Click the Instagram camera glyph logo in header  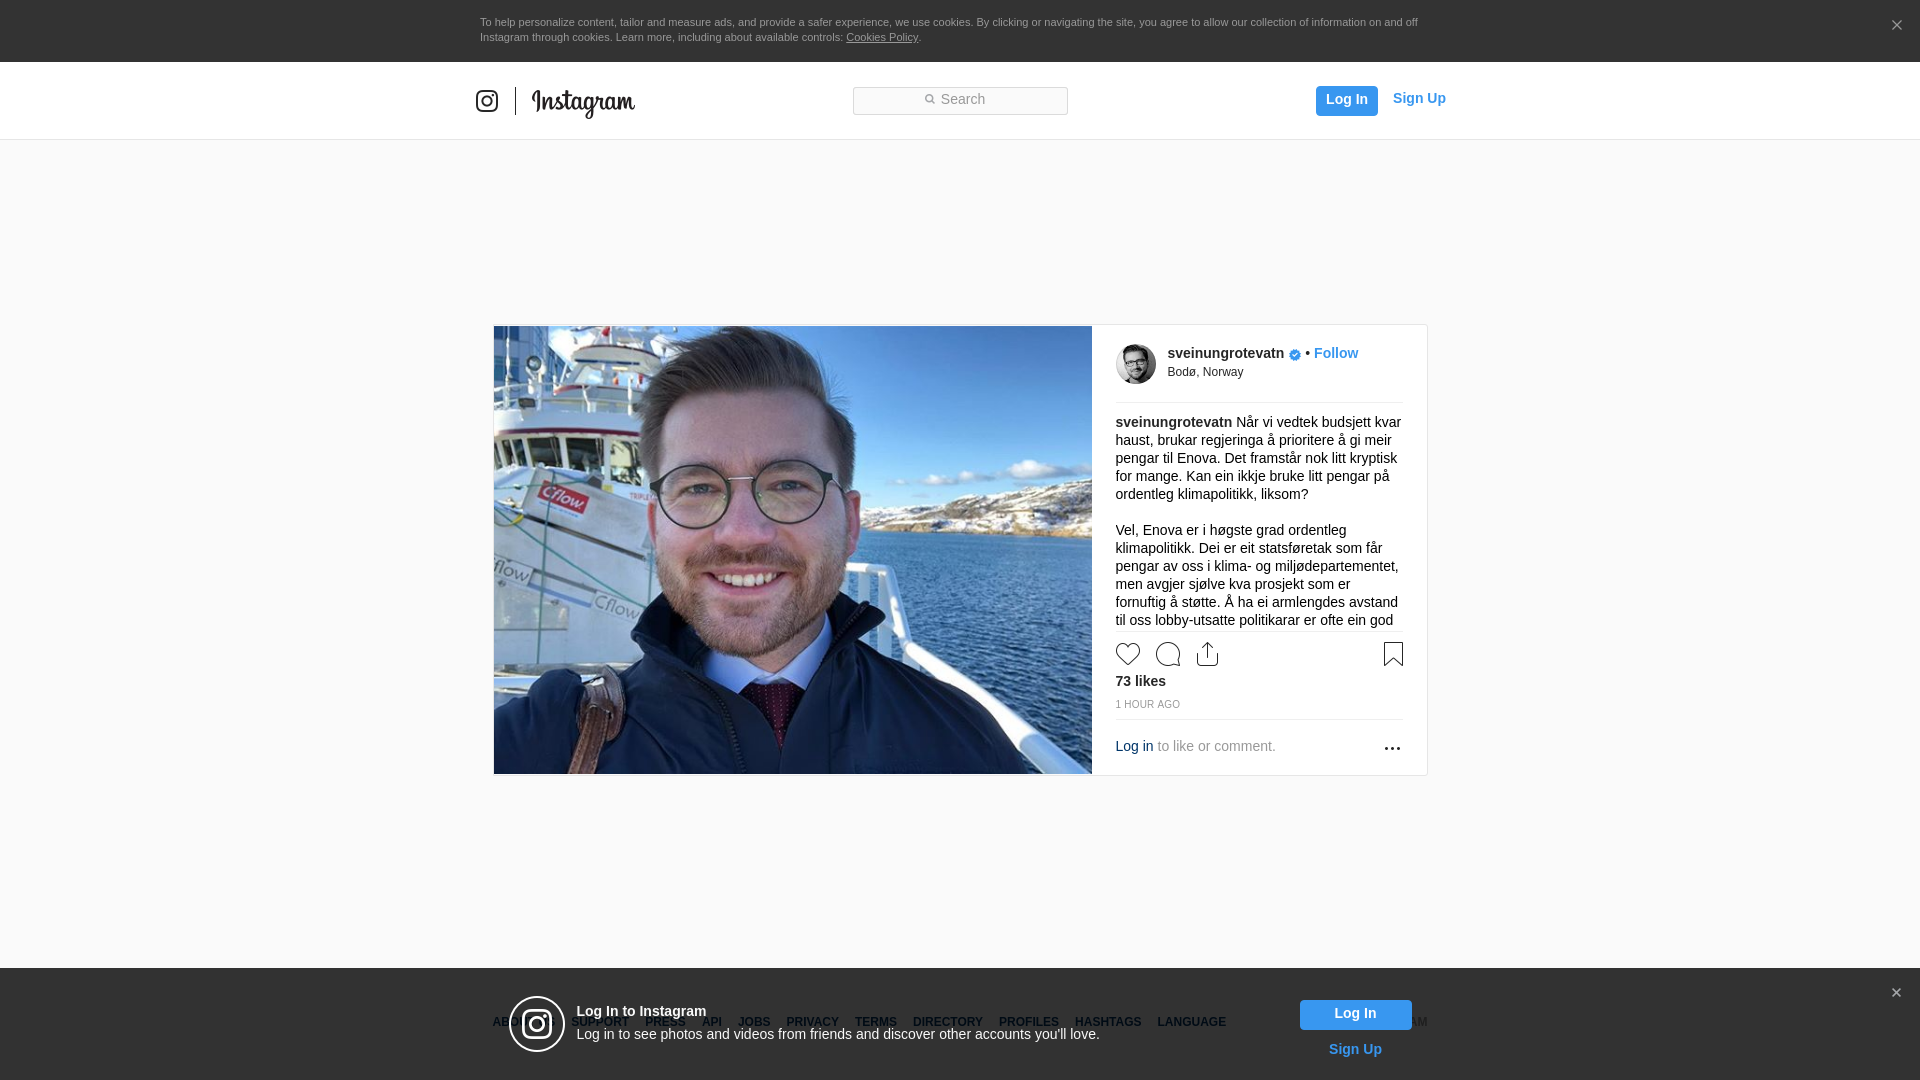(487, 101)
